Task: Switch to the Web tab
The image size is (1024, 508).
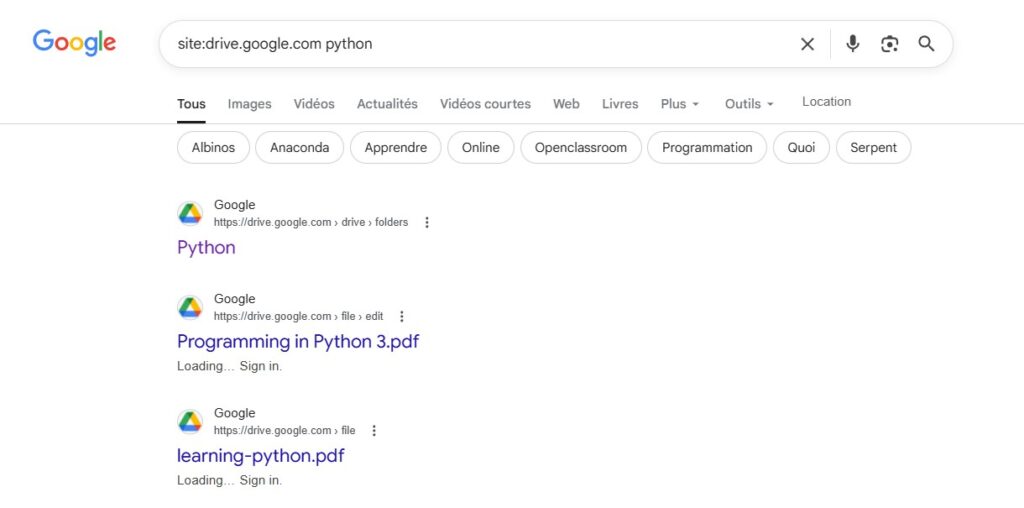Action: (x=566, y=104)
